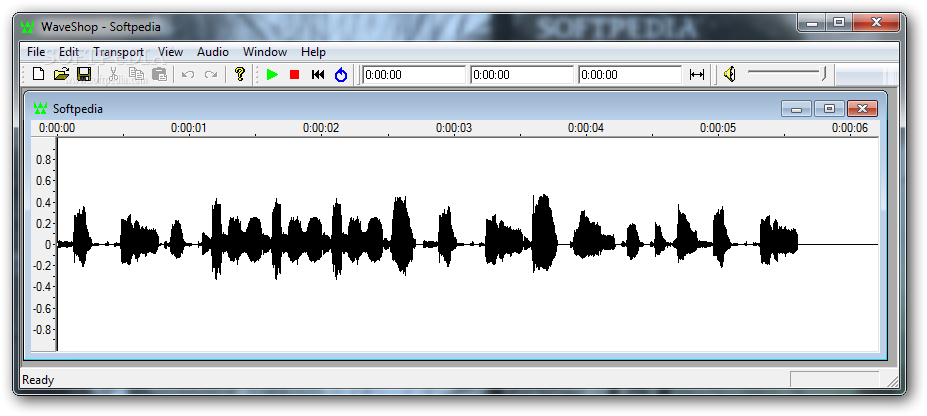Click the Softpedia document window icon
The width and height of the screenshot is (927, 416).
click(x=40, y=108)
